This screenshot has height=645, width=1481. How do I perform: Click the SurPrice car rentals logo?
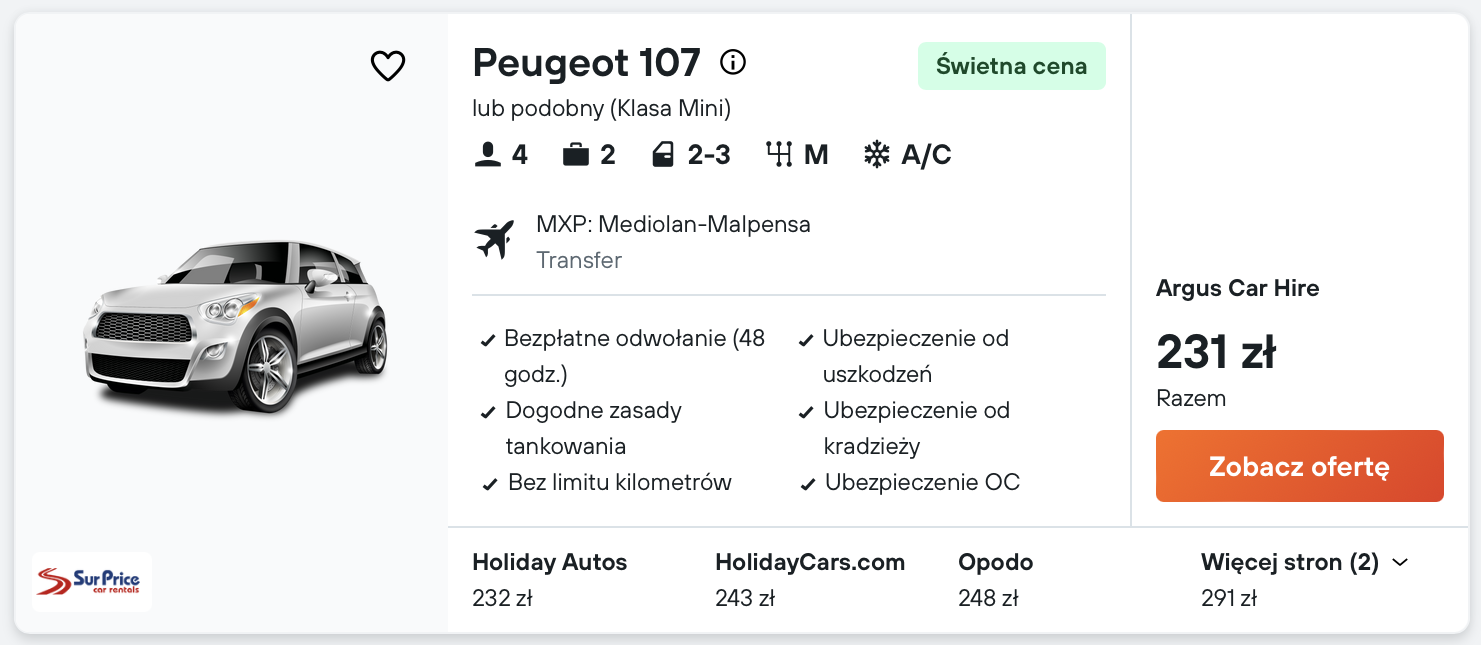(92, 581)
